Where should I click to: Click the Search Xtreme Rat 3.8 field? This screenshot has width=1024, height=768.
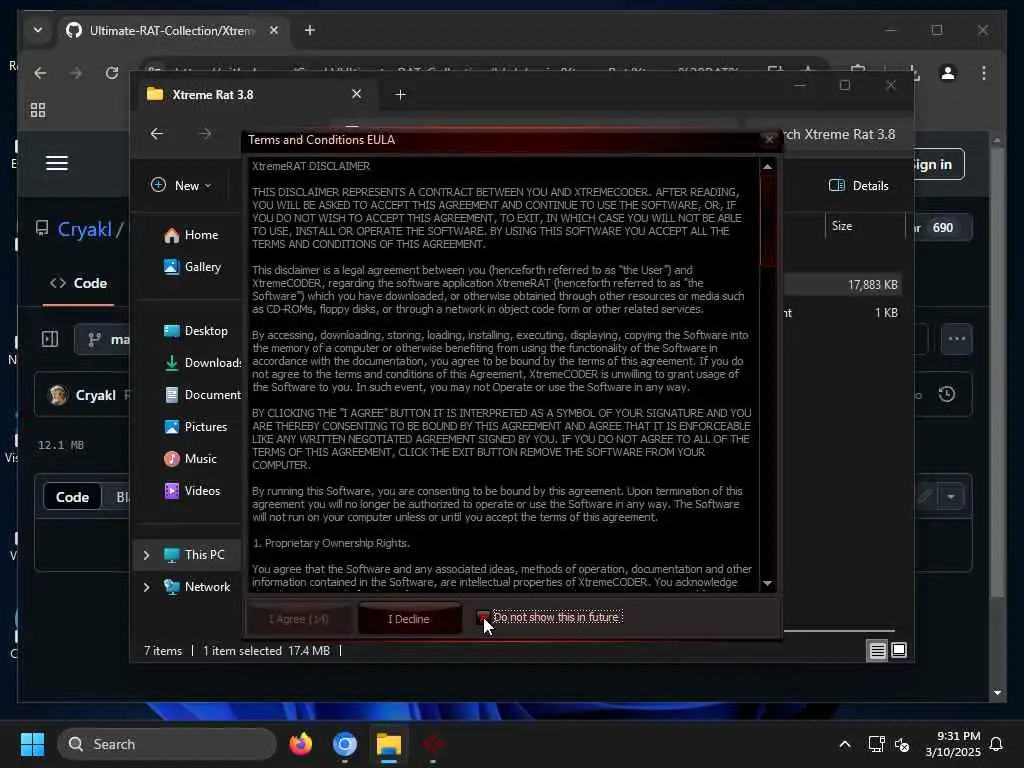coord(831,135)
